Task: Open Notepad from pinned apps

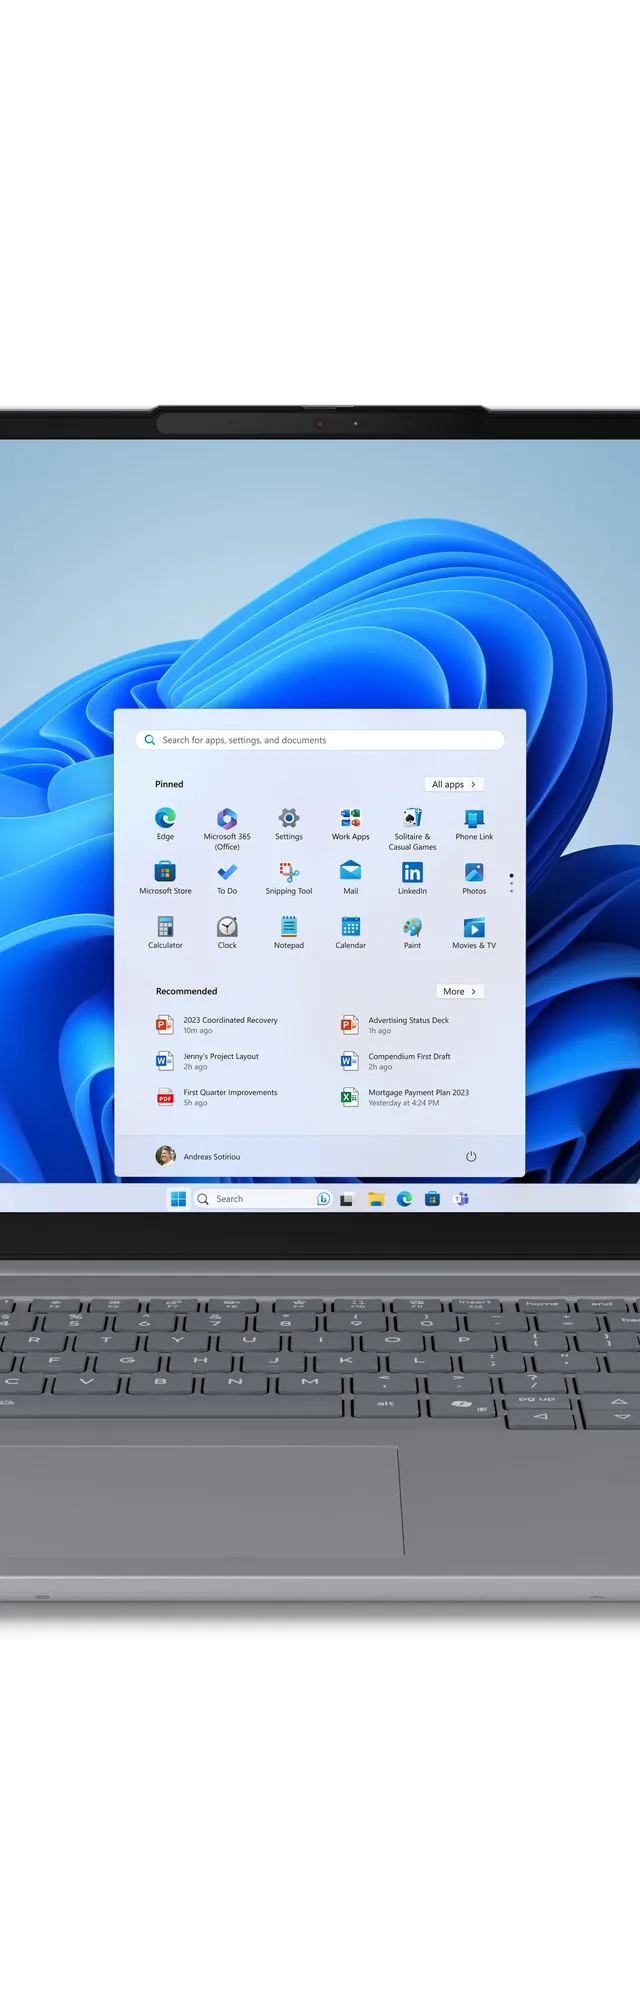Action: point(289,931)
